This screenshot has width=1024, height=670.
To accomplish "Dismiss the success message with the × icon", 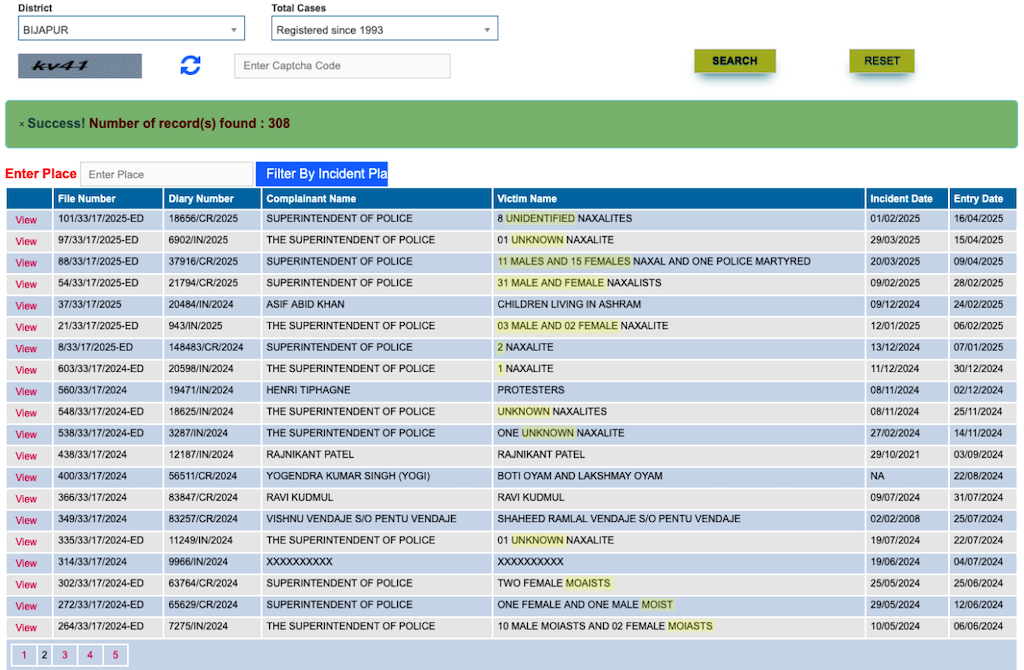I will coord(21,124).
